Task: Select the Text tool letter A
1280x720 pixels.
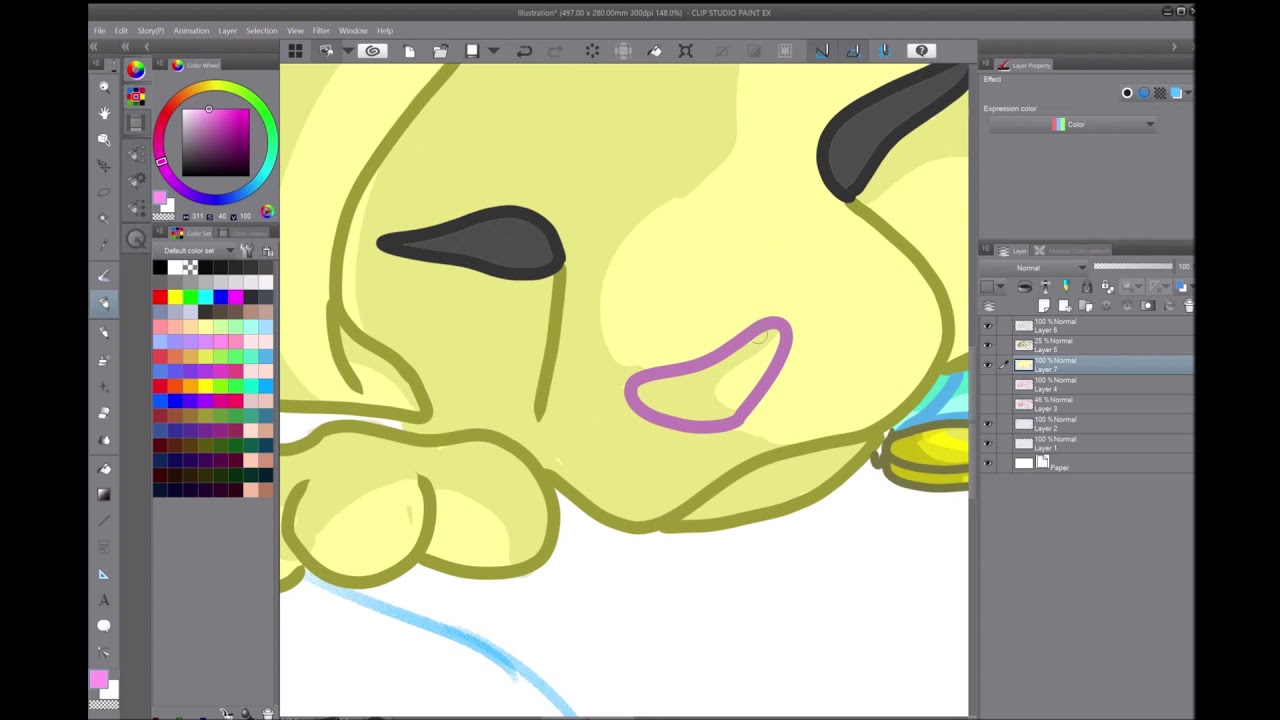Action: (104, 600)
